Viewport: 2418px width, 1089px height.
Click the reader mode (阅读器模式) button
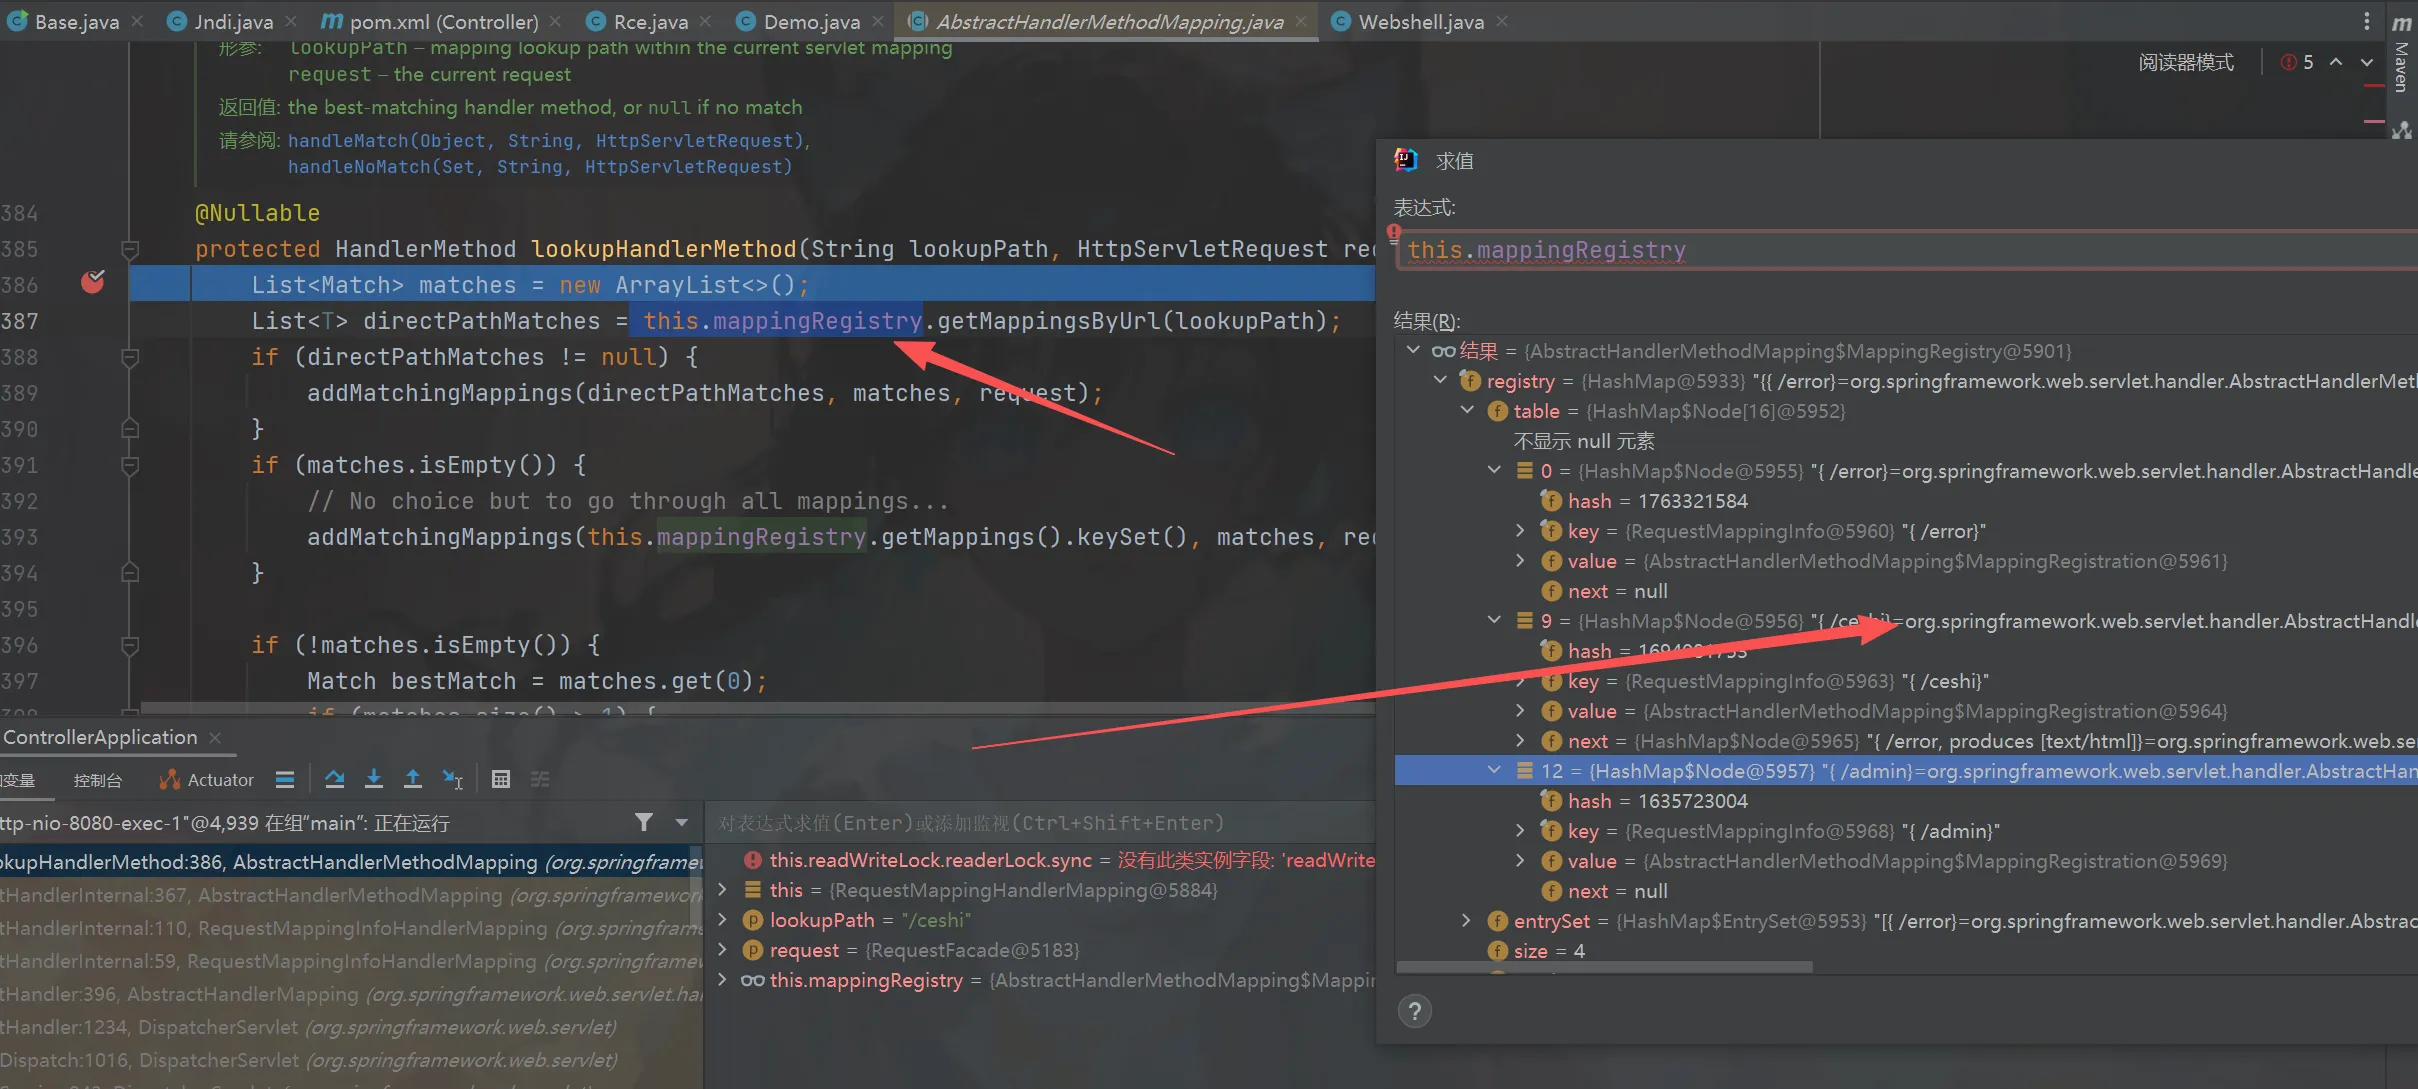point(2186,62)
